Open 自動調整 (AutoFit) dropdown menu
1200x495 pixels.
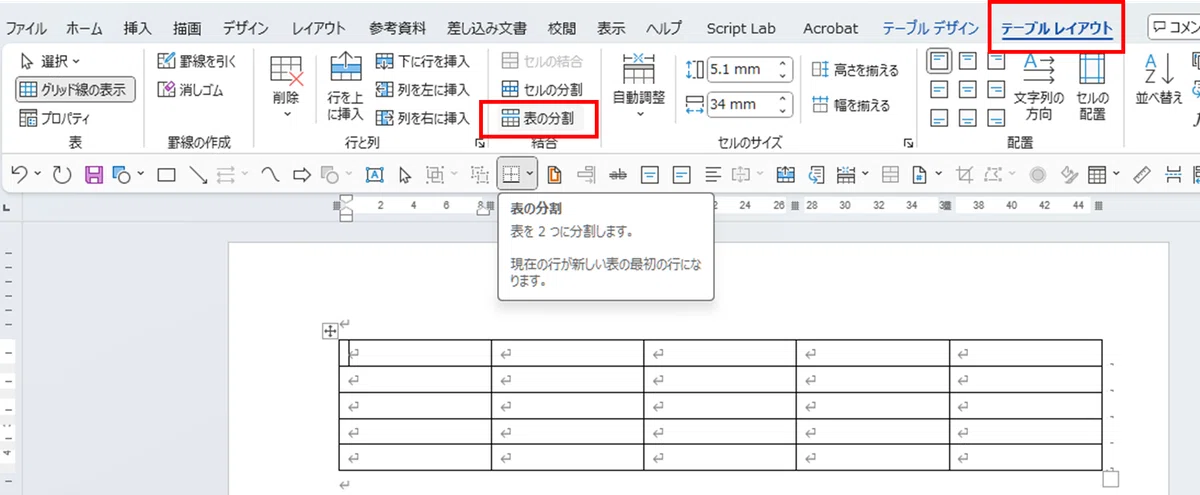(x=638, y=87)
